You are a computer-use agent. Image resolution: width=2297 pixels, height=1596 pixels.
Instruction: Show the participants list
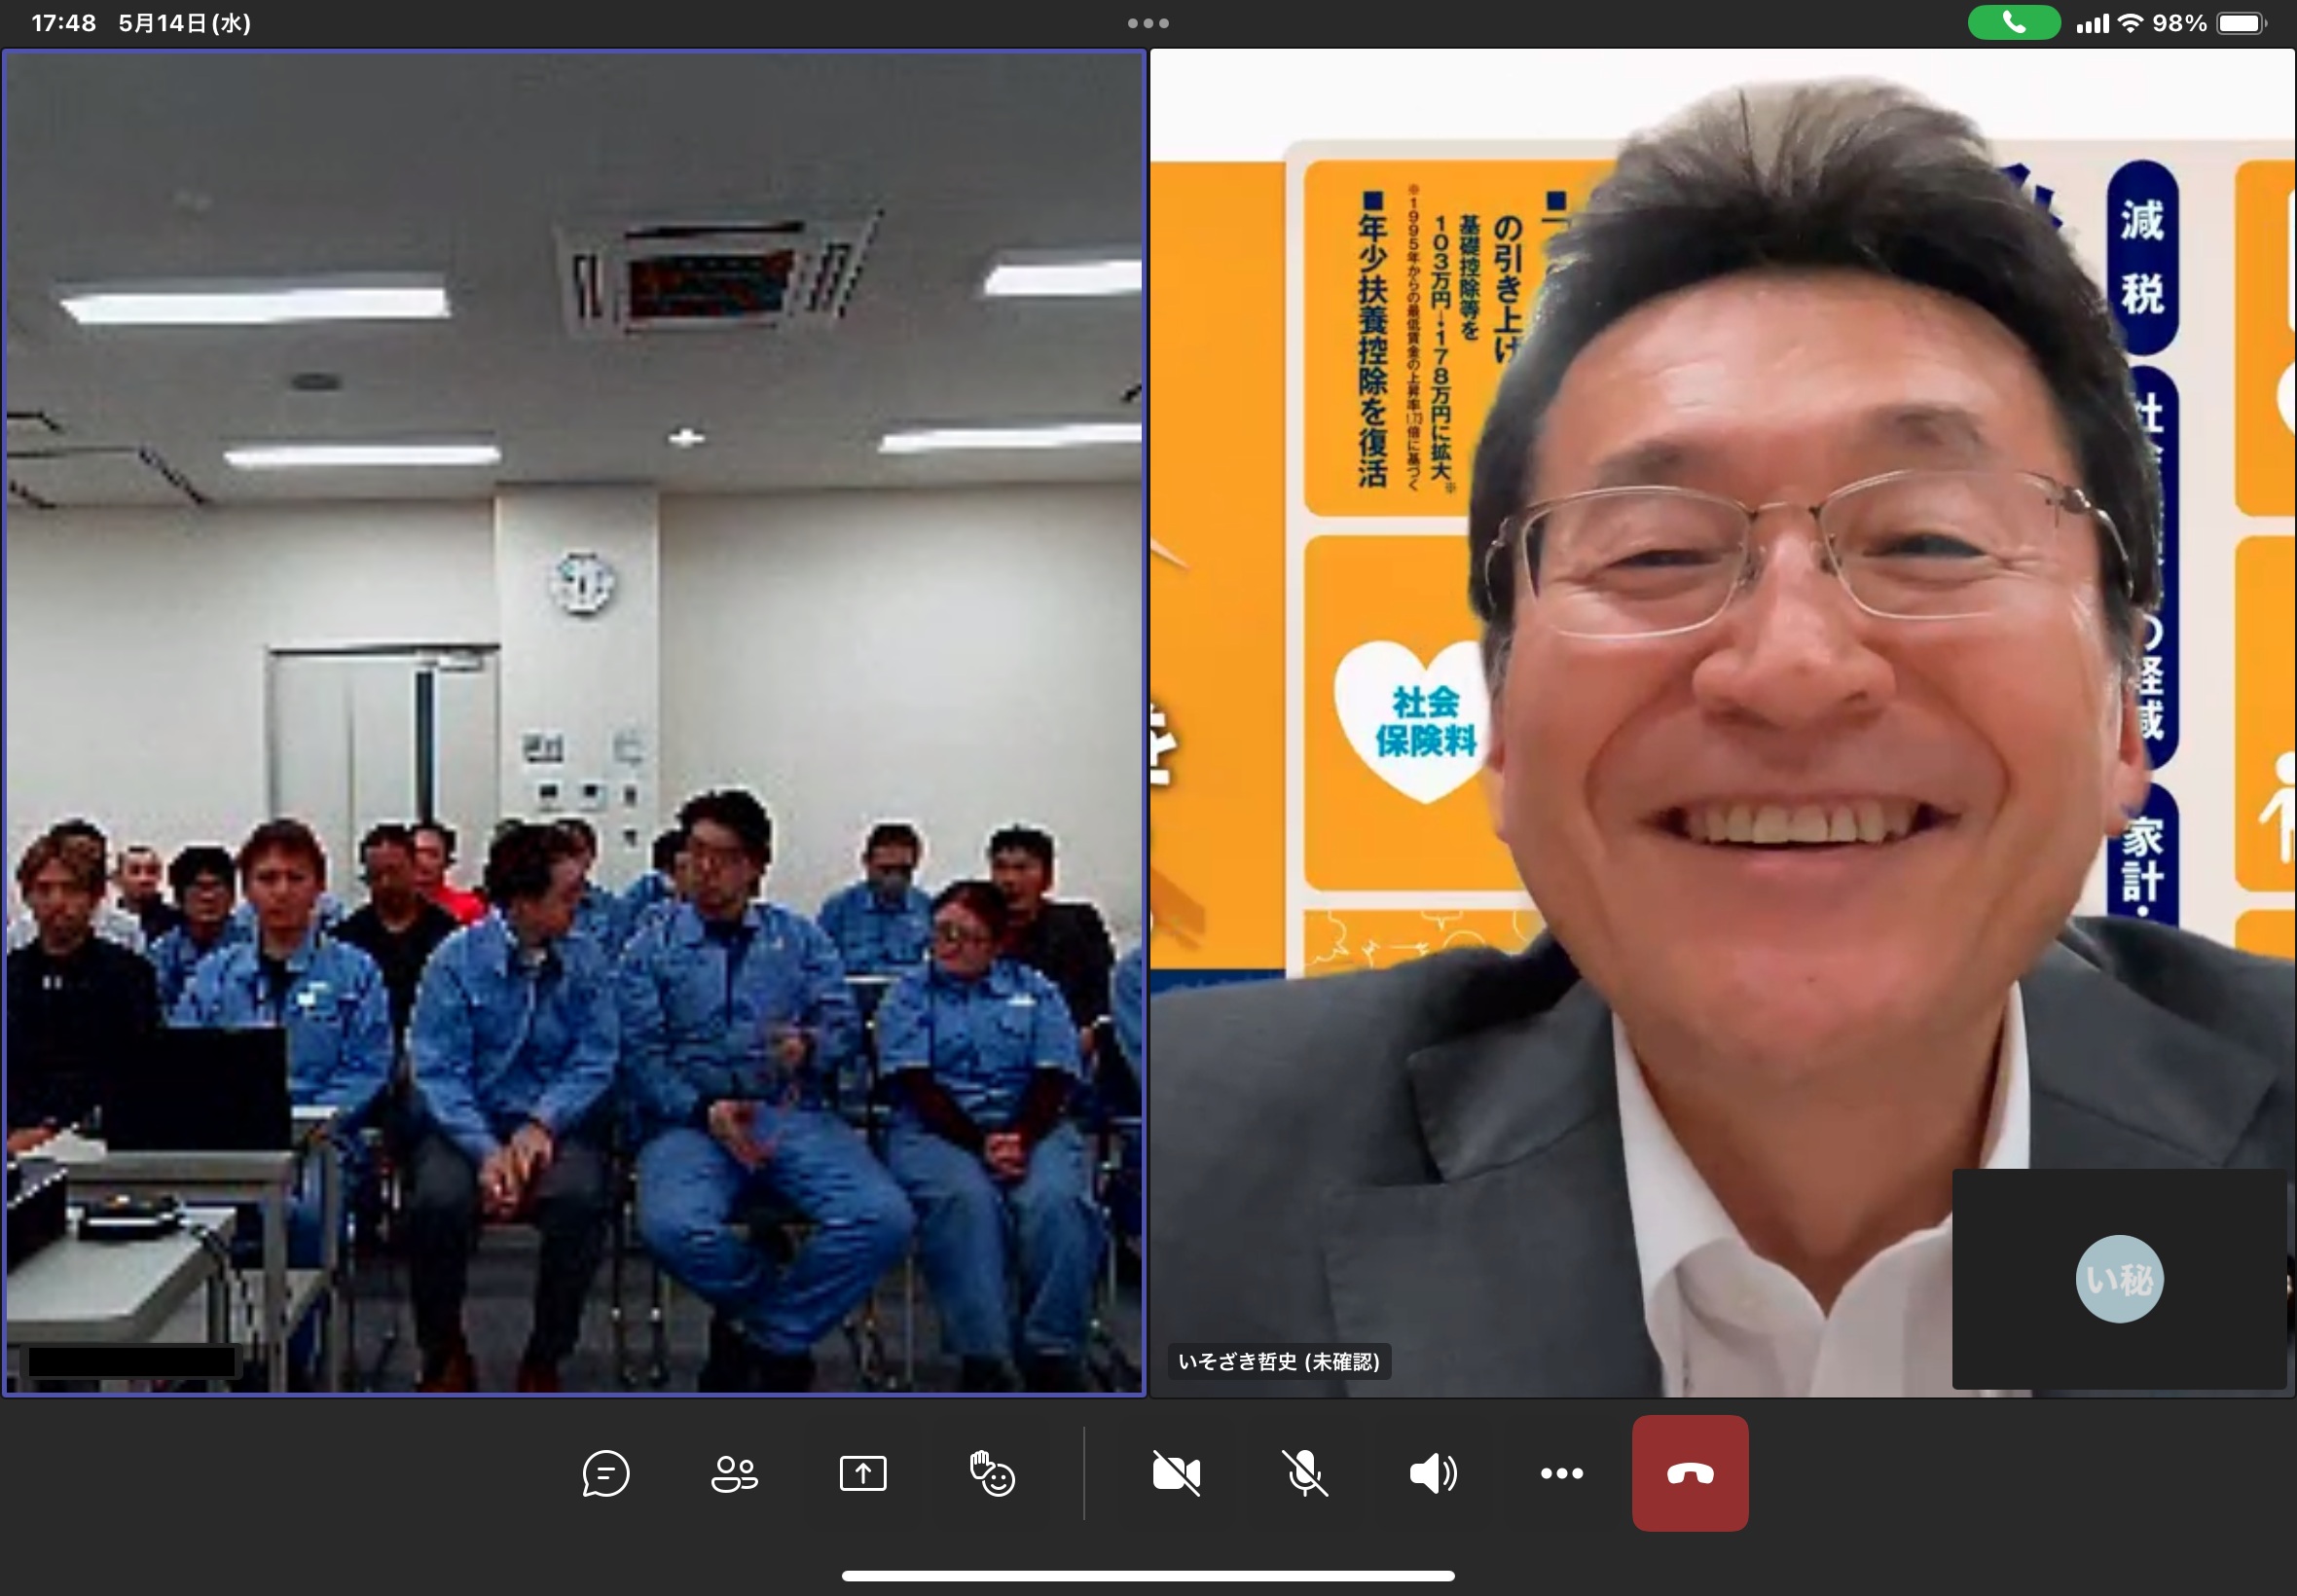734,1473
